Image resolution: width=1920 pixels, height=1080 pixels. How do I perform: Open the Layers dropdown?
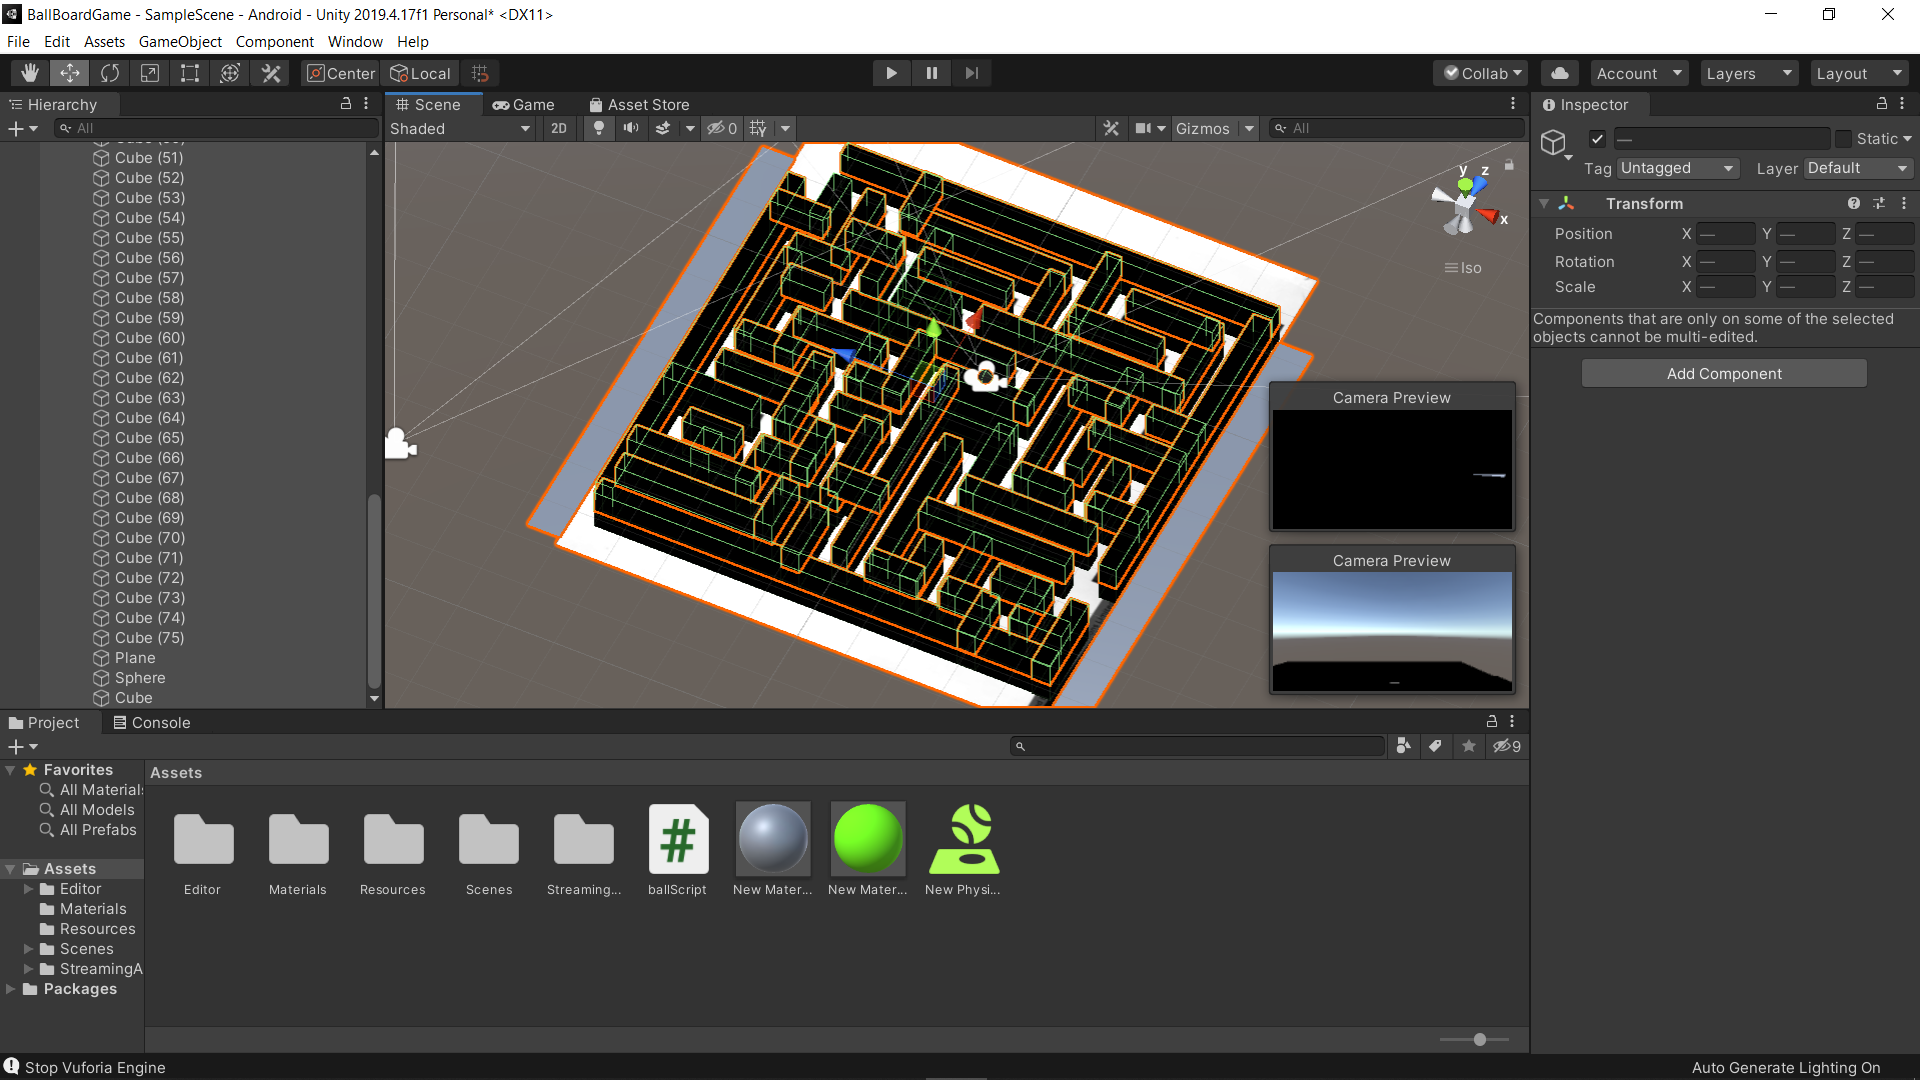(1748, 73)
